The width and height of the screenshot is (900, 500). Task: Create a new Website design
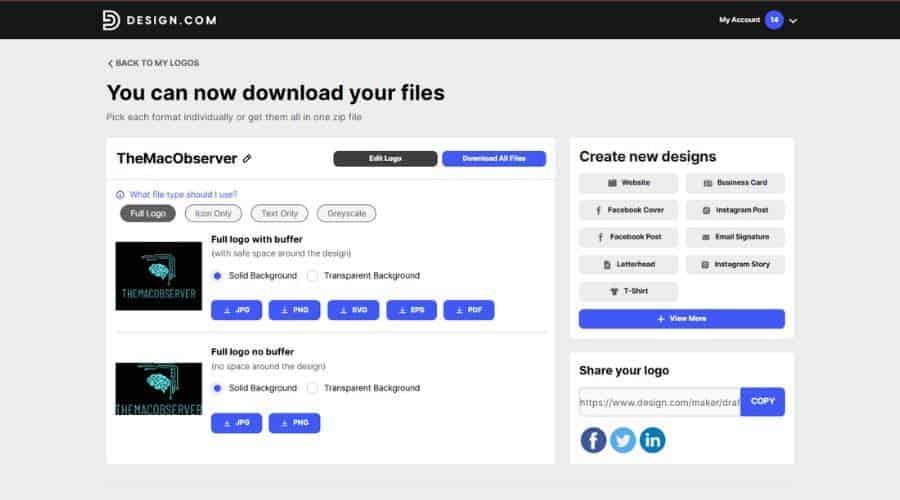tap(629, 183)
